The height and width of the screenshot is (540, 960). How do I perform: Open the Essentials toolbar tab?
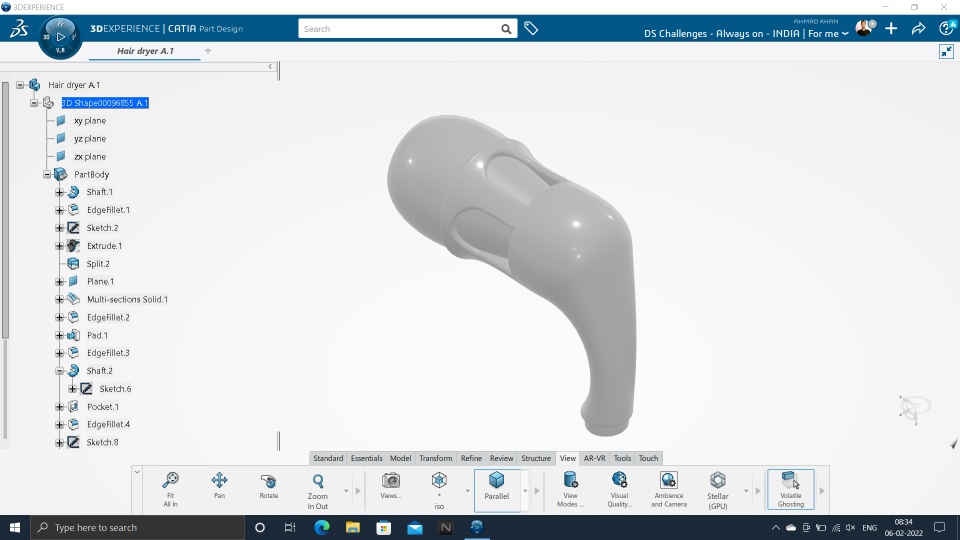click(x=366, y=458)
